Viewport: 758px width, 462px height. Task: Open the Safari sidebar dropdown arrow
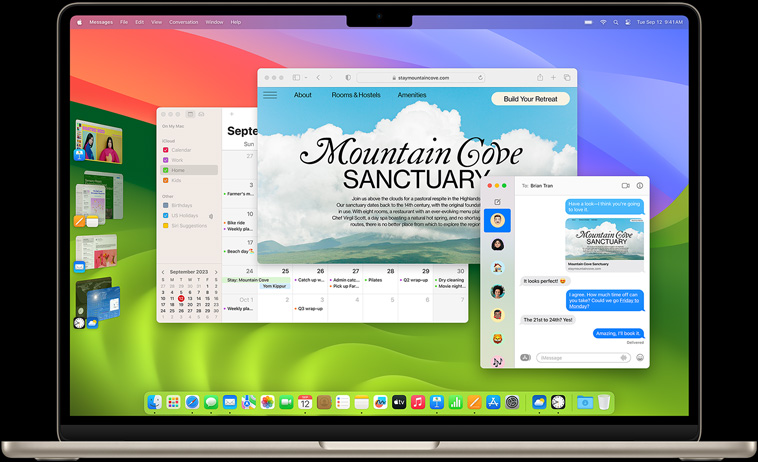(x=305, y=77)
